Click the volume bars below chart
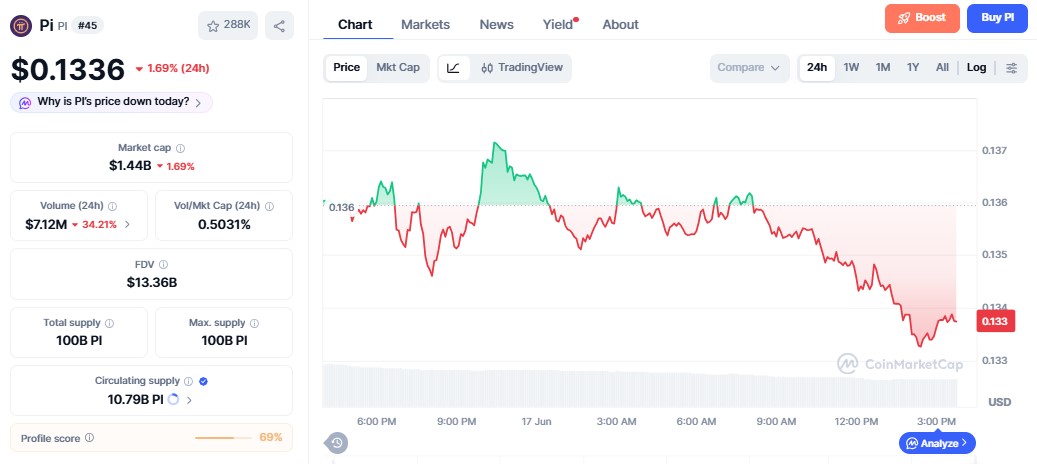This screenshot has width=1037, height=464. [640, 385]
